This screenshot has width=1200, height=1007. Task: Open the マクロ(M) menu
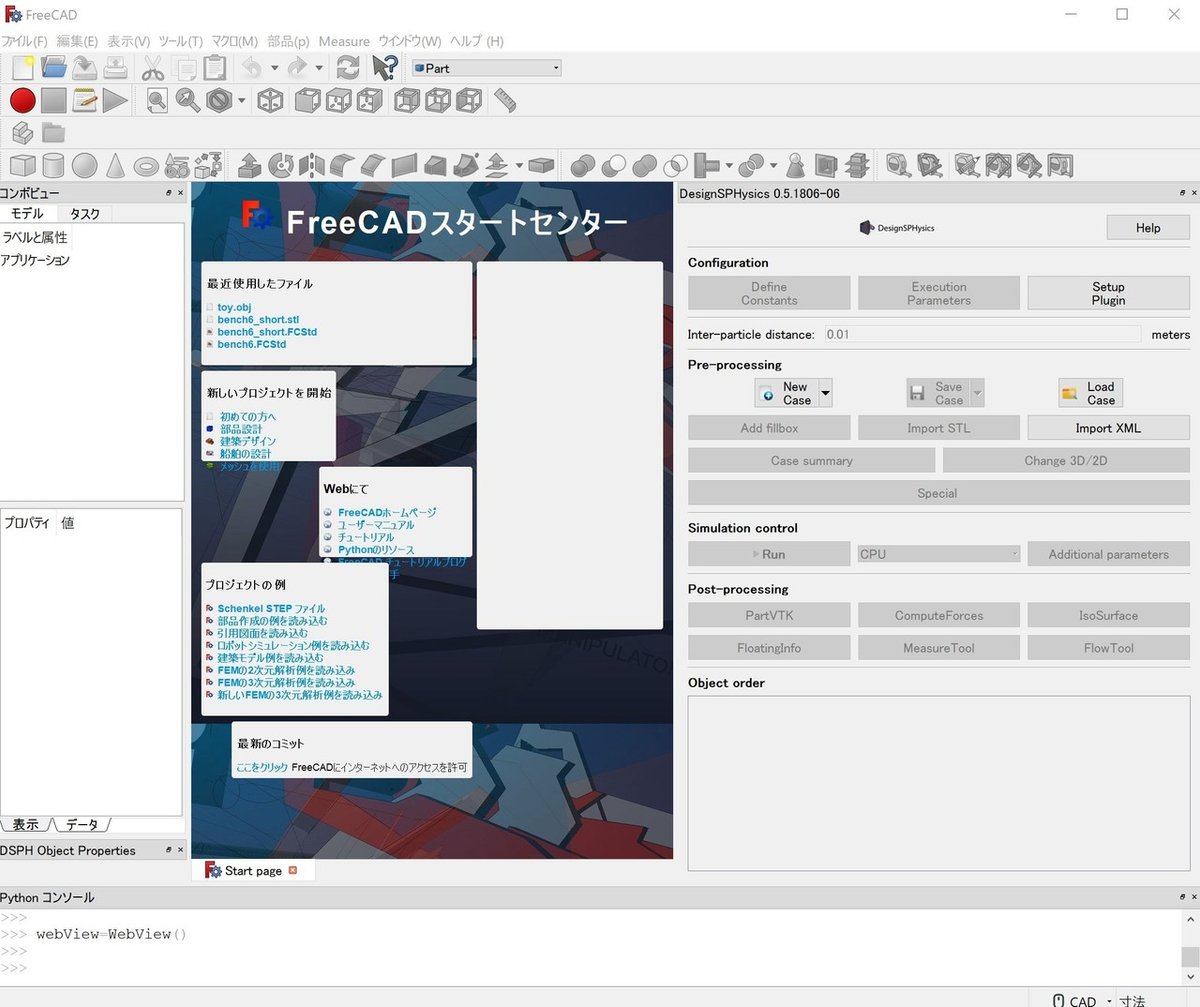235,41
